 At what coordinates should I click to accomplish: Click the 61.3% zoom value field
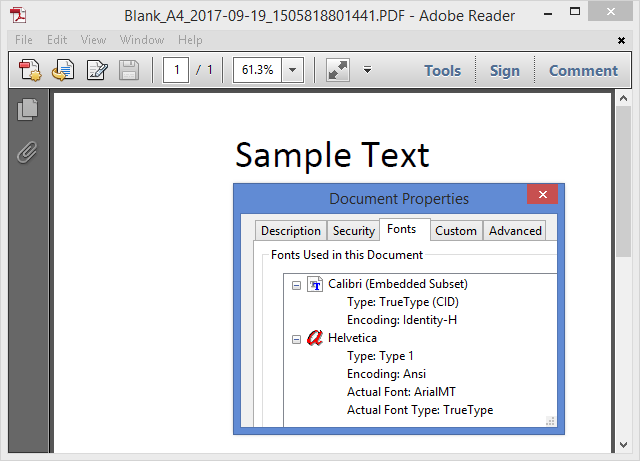(x=257, y=70)
